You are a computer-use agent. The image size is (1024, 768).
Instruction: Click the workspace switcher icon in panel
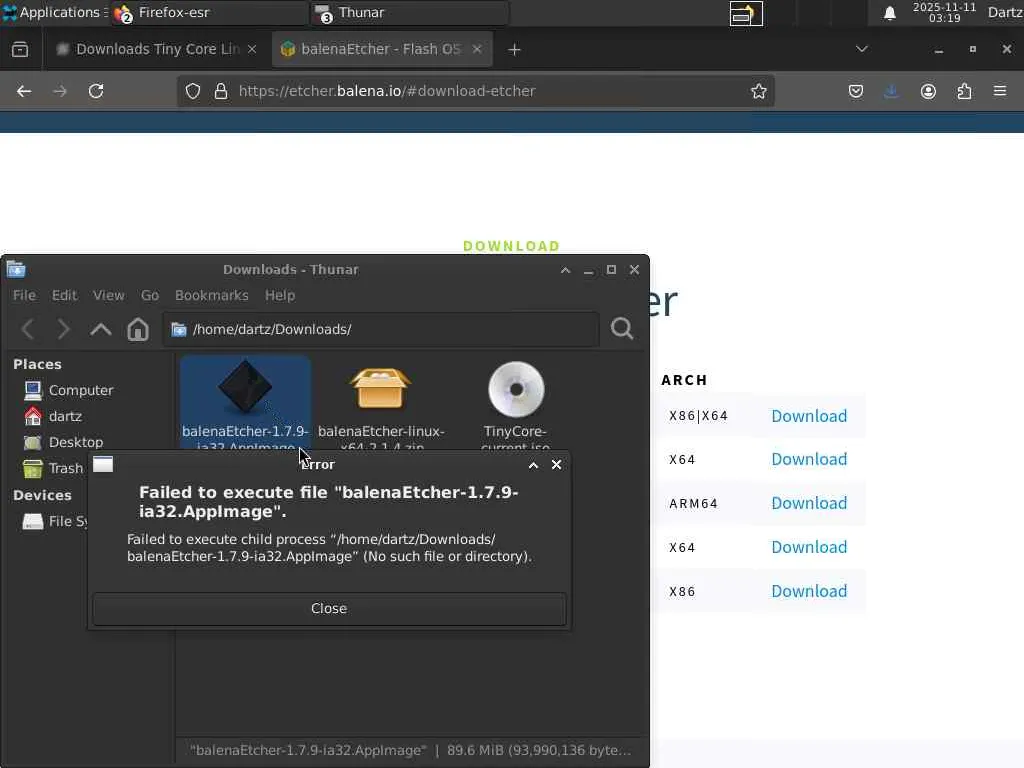point(746,14)
